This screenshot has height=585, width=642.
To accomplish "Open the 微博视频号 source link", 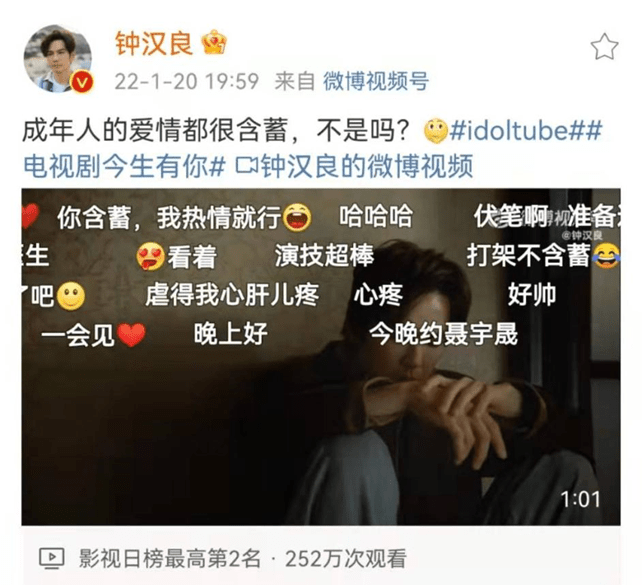I will (376, 81).
